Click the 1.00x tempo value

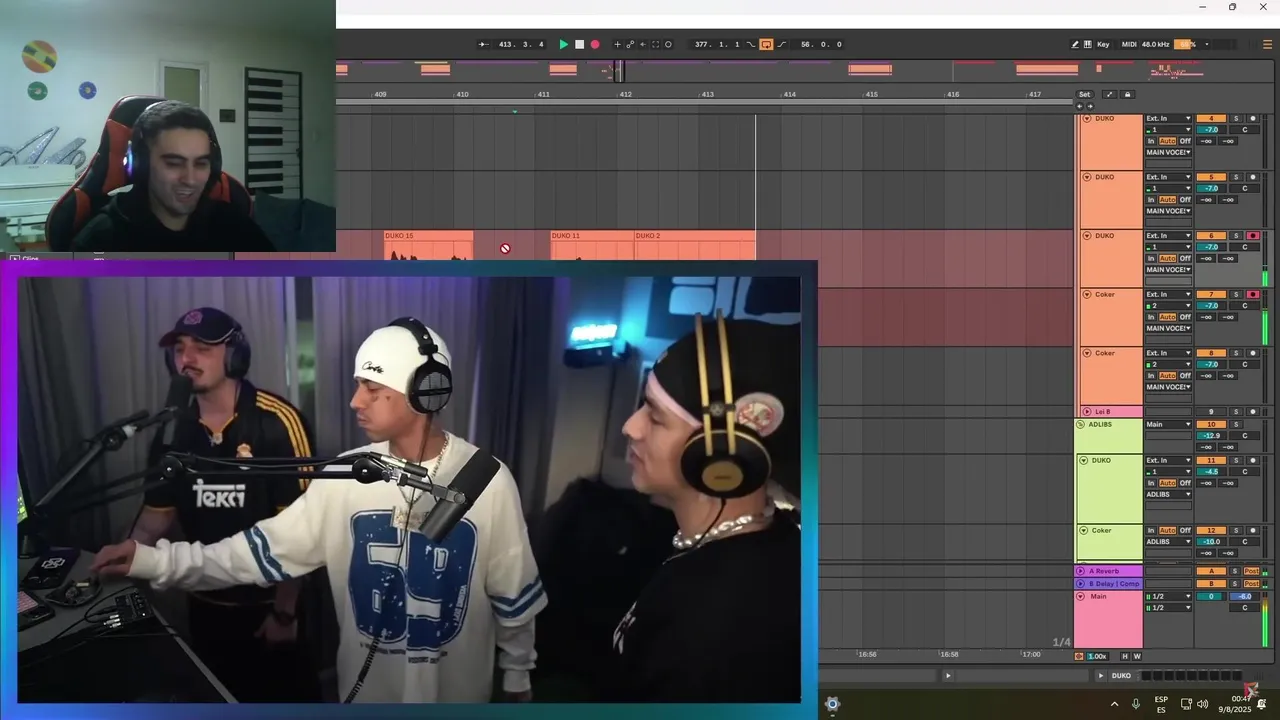coord(1098,656)
